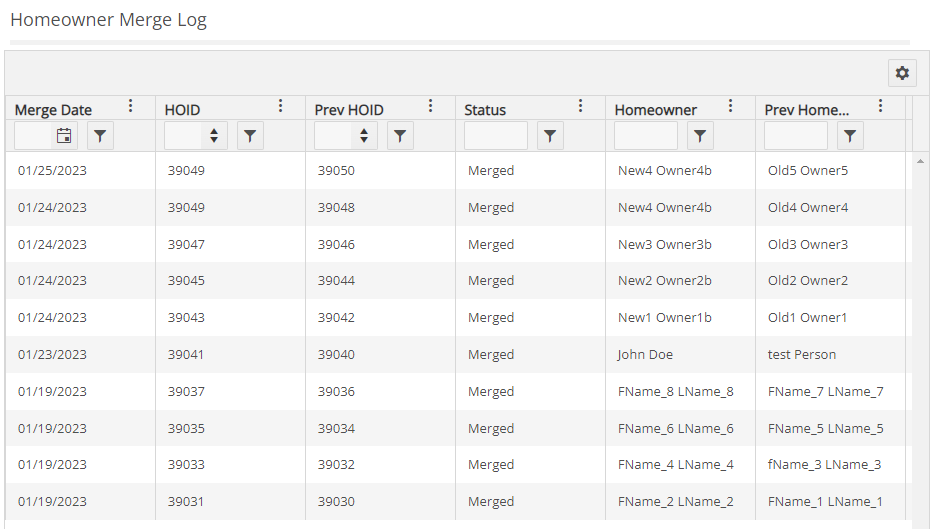The height and width of the screenshot is (529, 935).
Task: Focus the Status filter text field
Action: click(x=496, y=136)
